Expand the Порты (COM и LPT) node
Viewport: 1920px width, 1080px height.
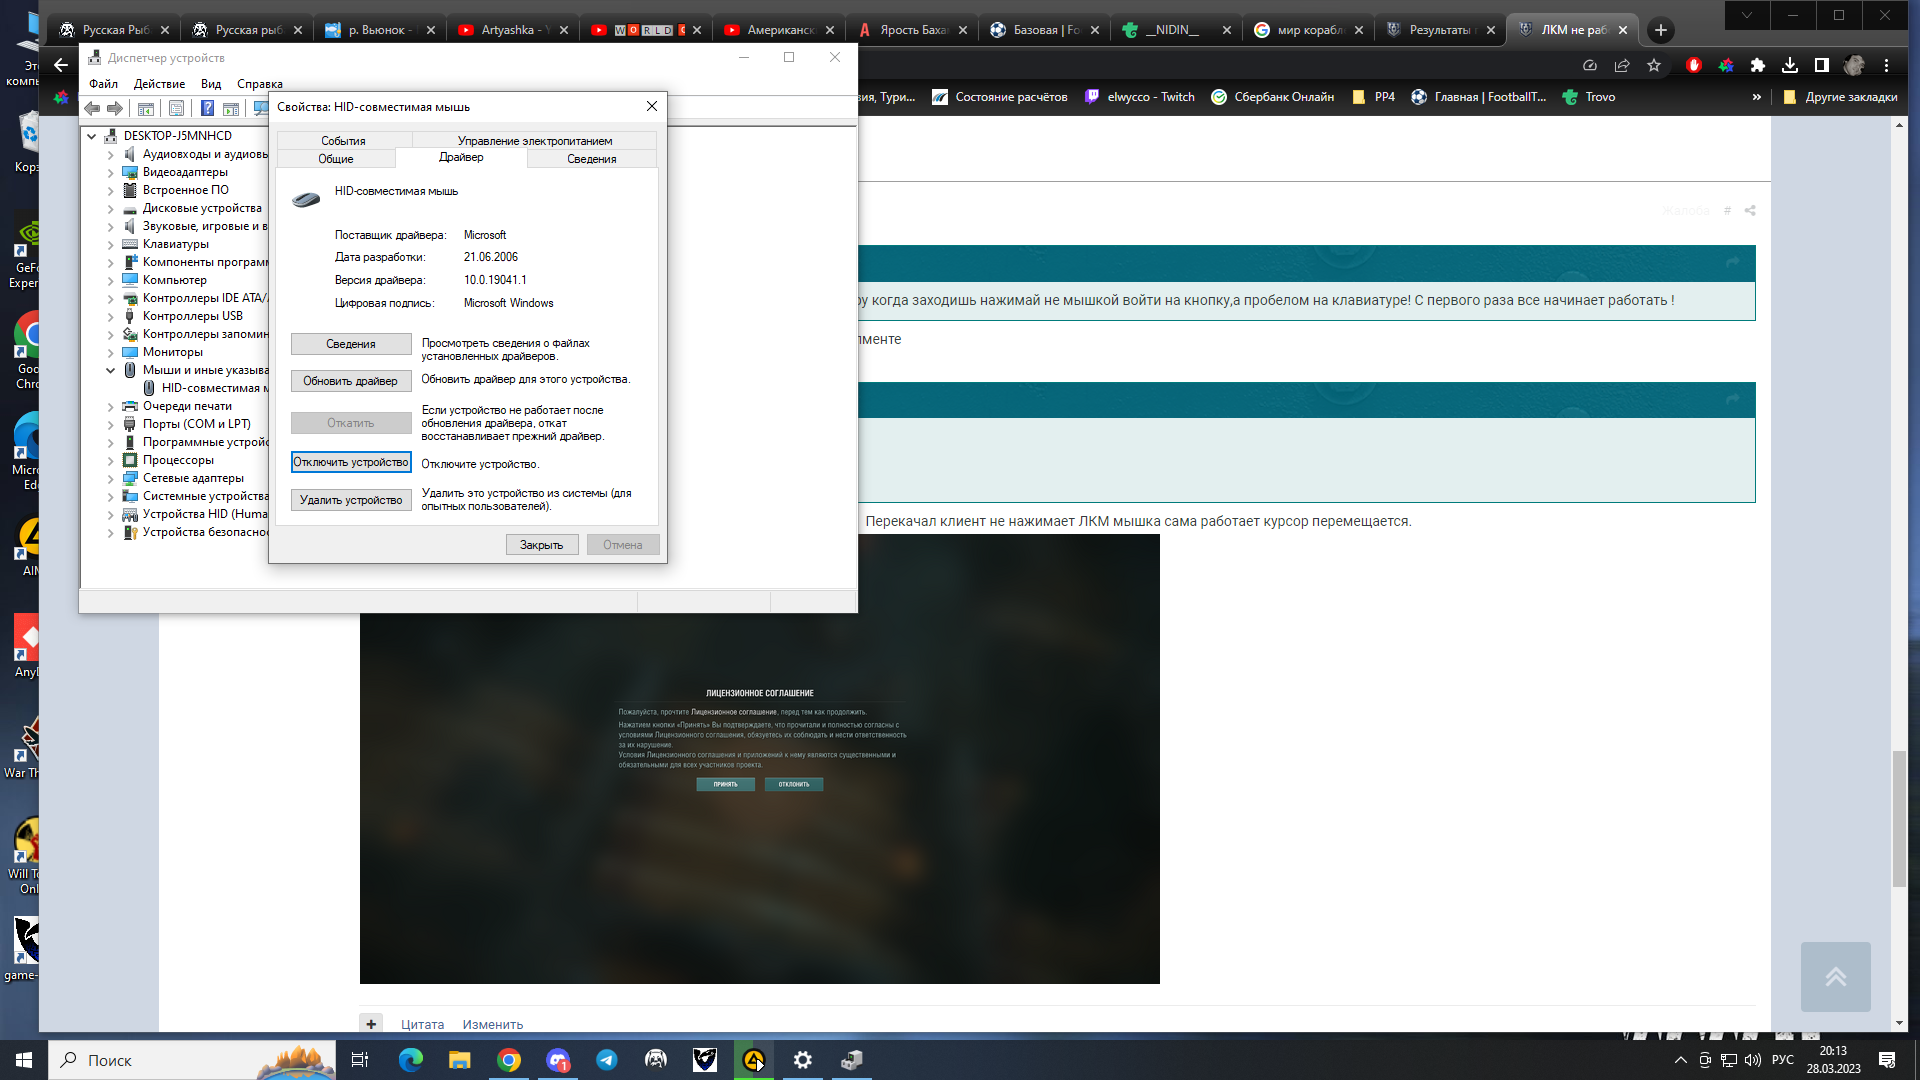tap(111, 424)
